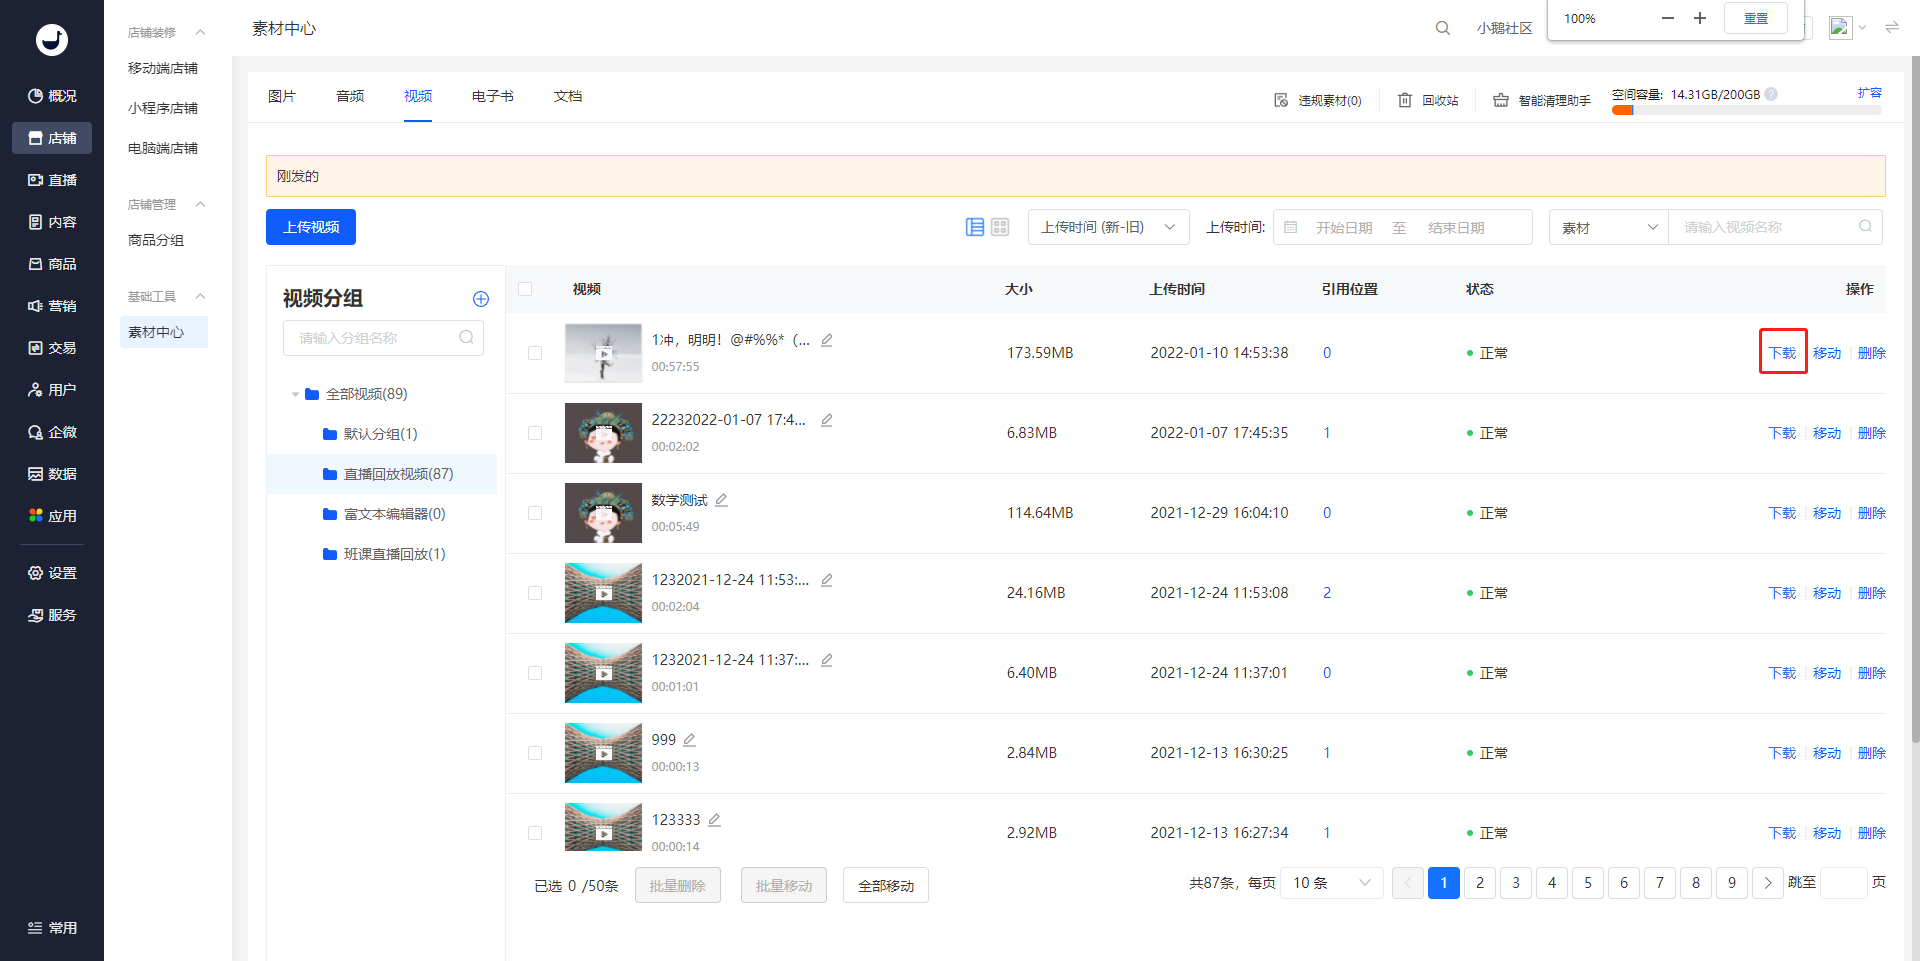Click the search magnifier icon in header
The height and width of the screenshot is (961, 1920).
click(1442, 28)
